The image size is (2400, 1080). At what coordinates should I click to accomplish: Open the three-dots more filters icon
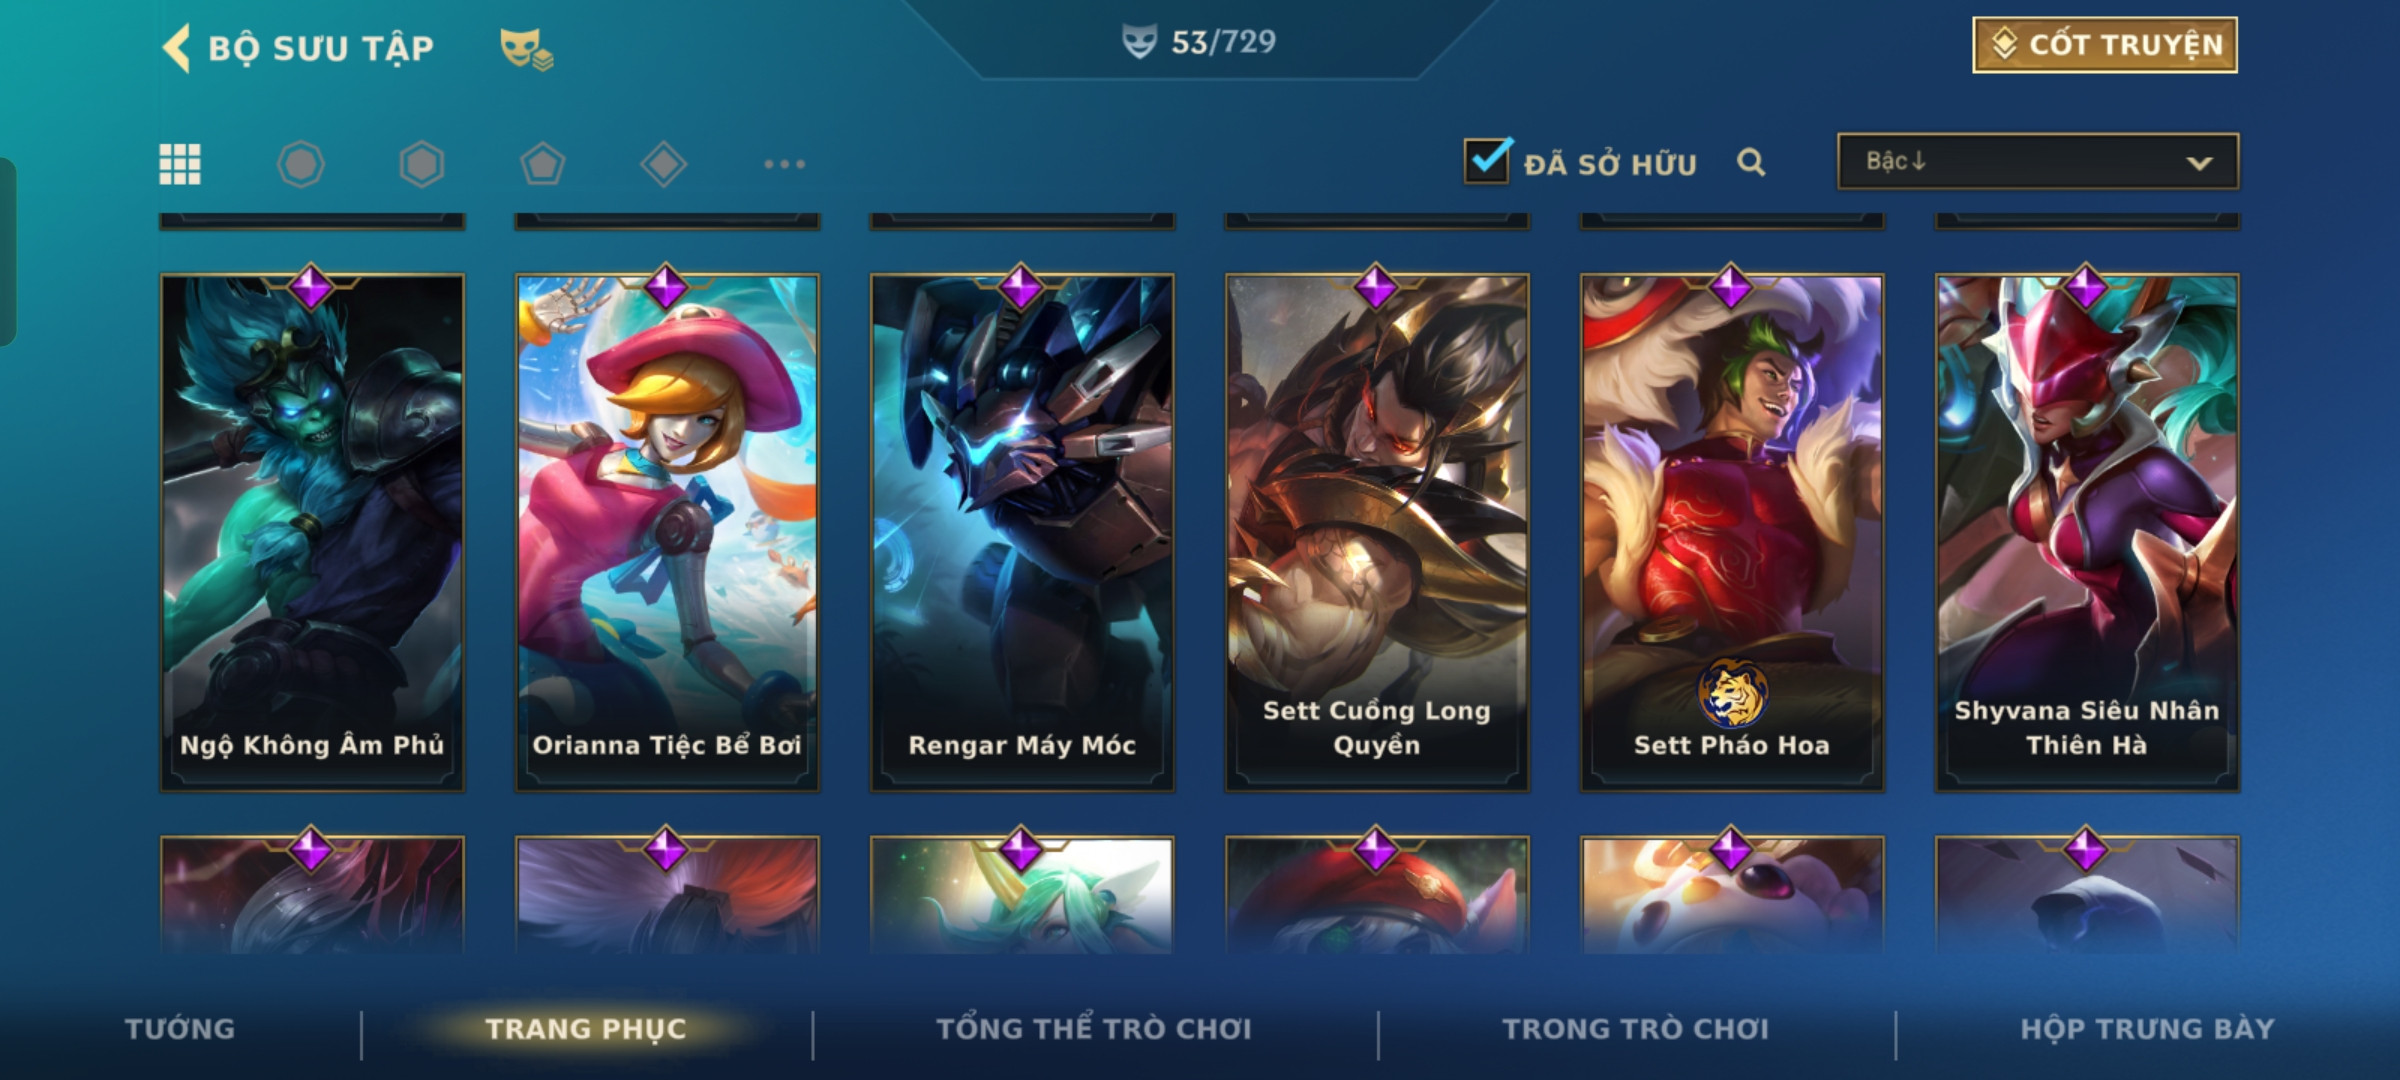coord(784,164)
